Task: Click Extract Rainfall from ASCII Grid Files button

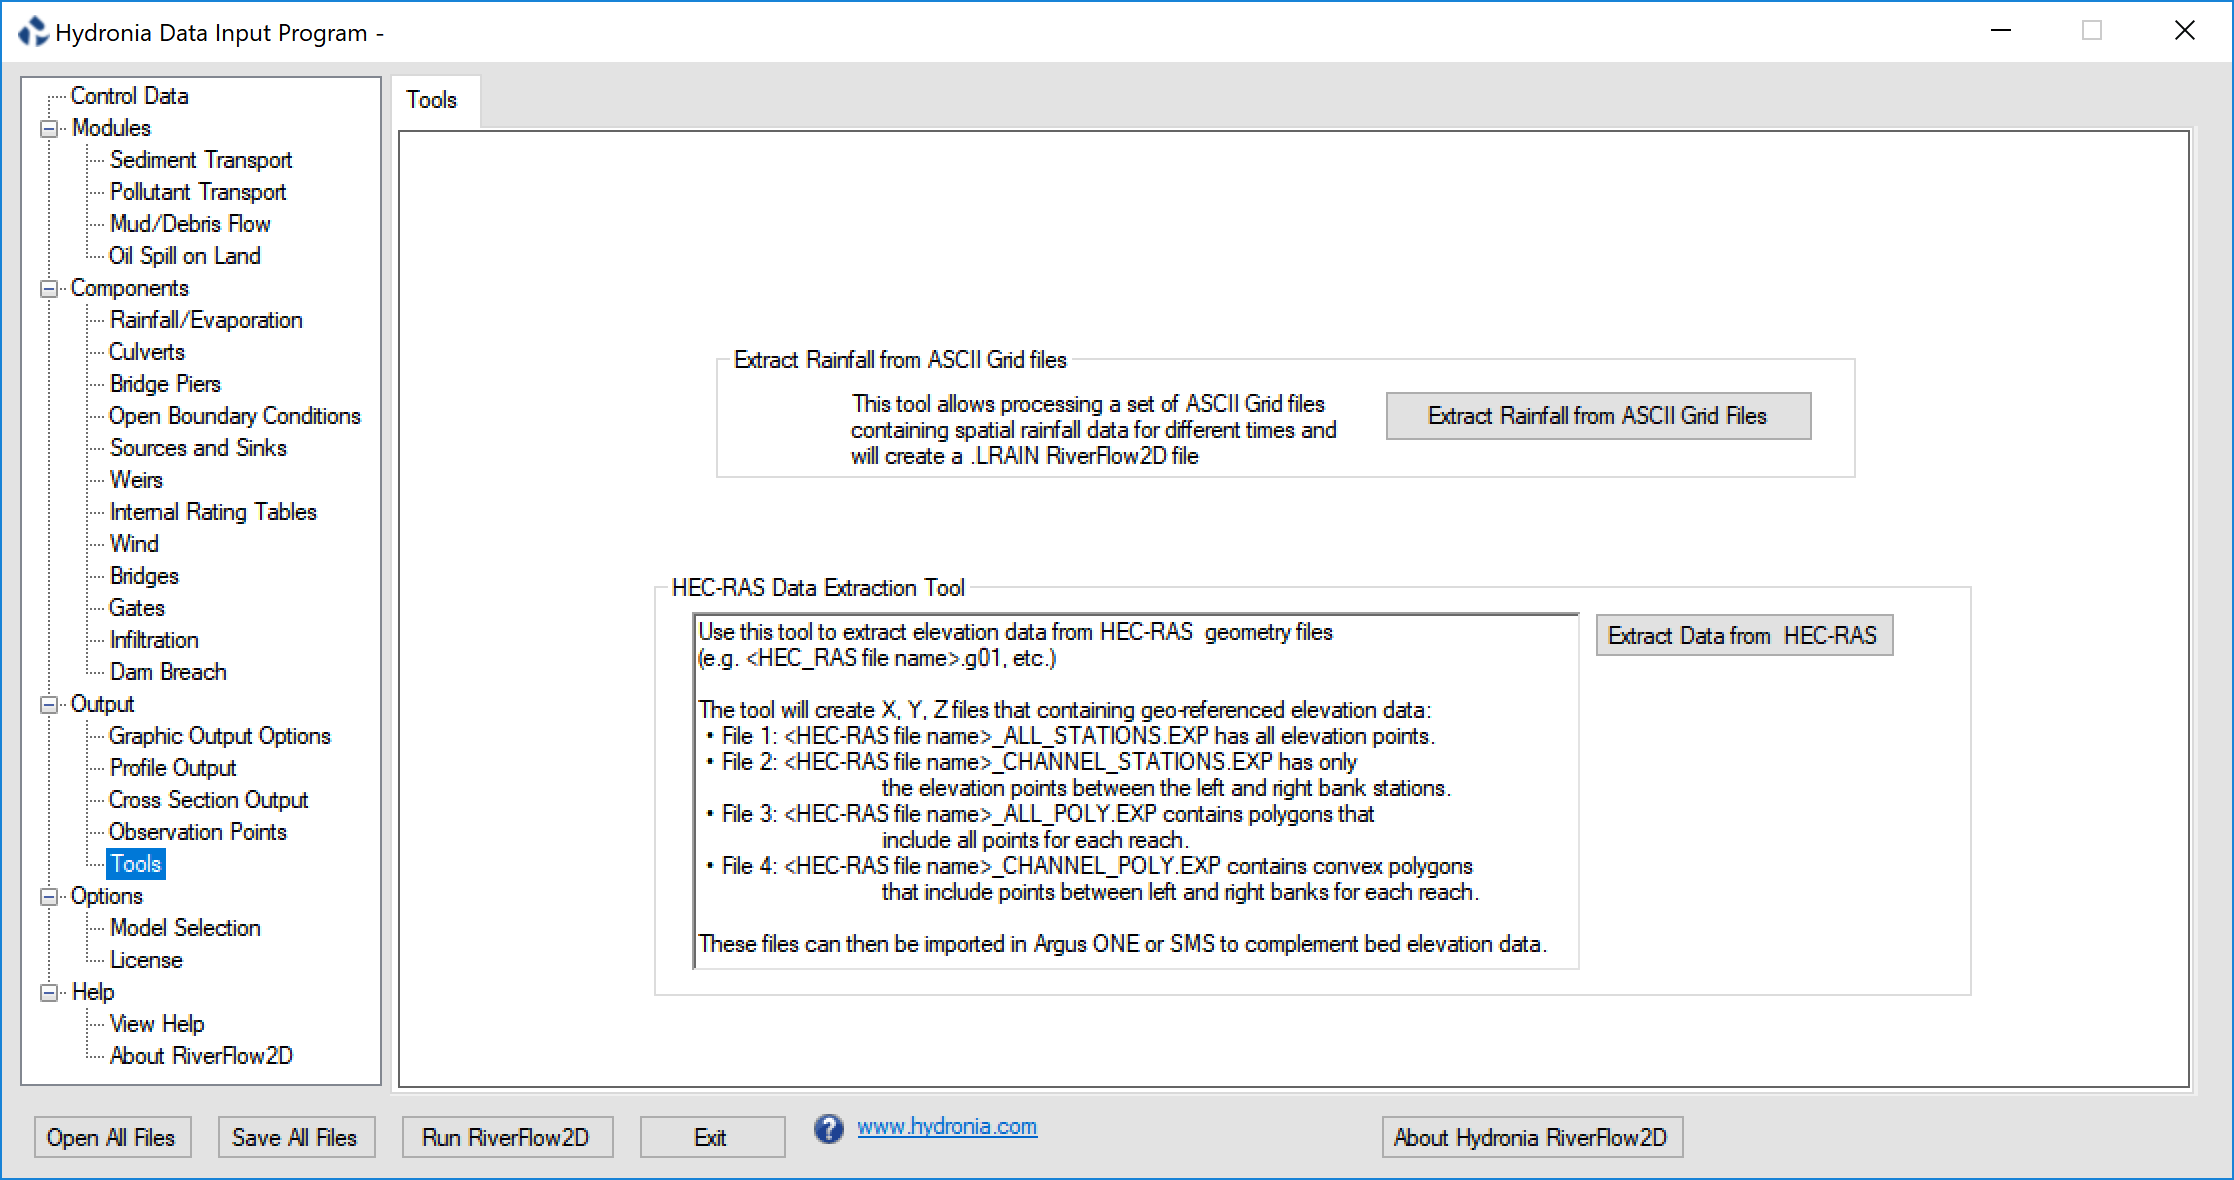Action: (1598, 416)
